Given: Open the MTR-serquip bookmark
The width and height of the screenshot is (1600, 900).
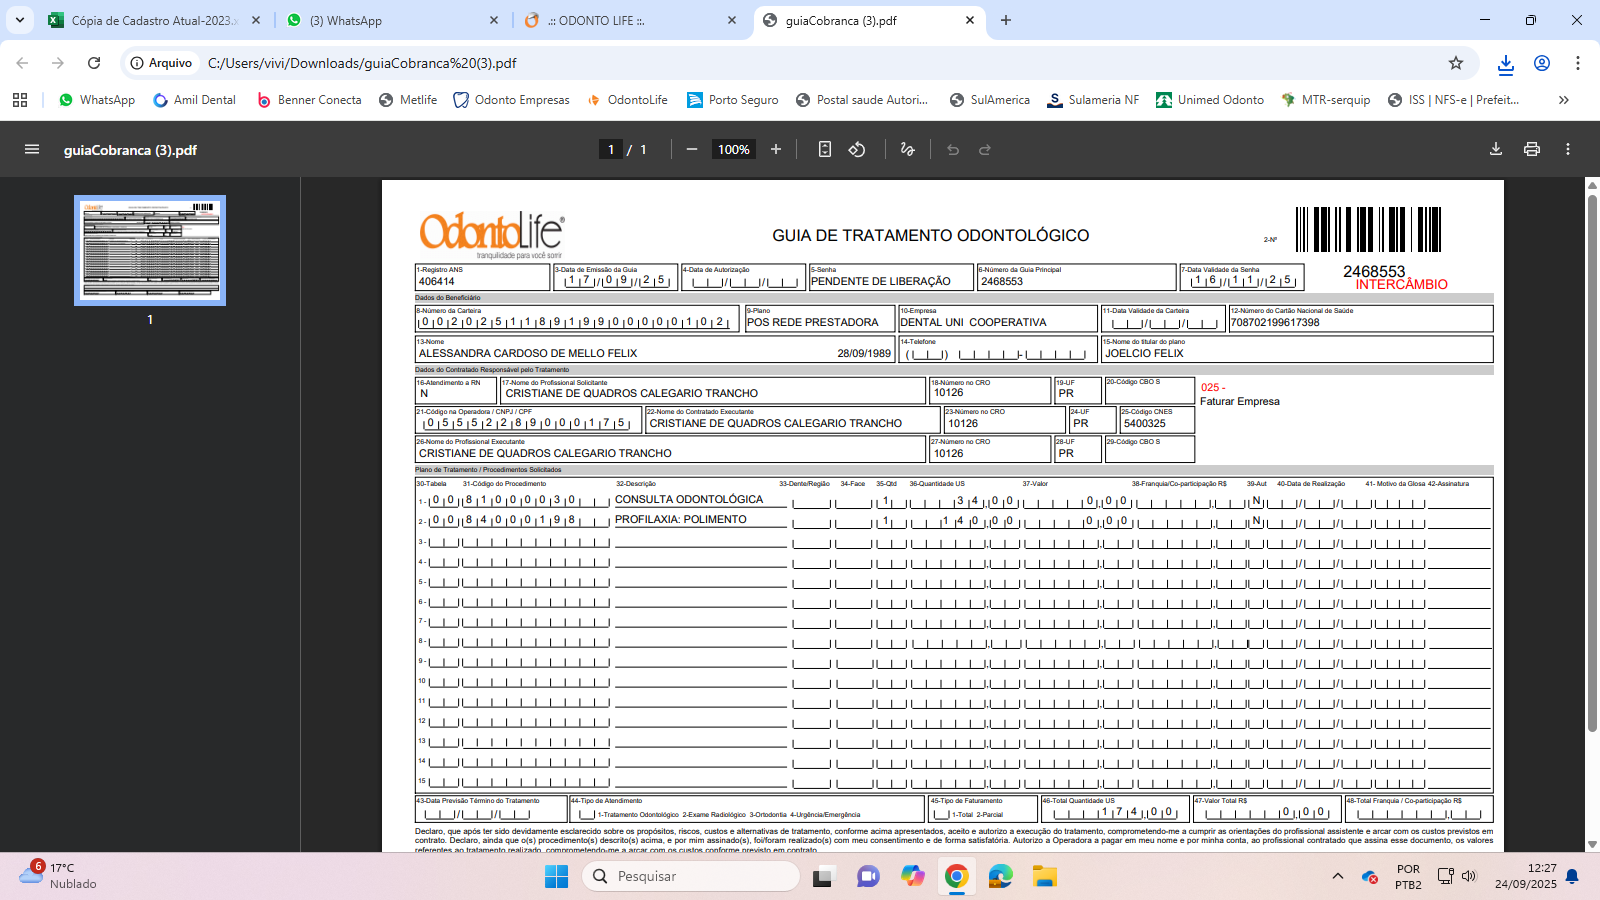Looking at the screenshot, I should [1325, 100].
